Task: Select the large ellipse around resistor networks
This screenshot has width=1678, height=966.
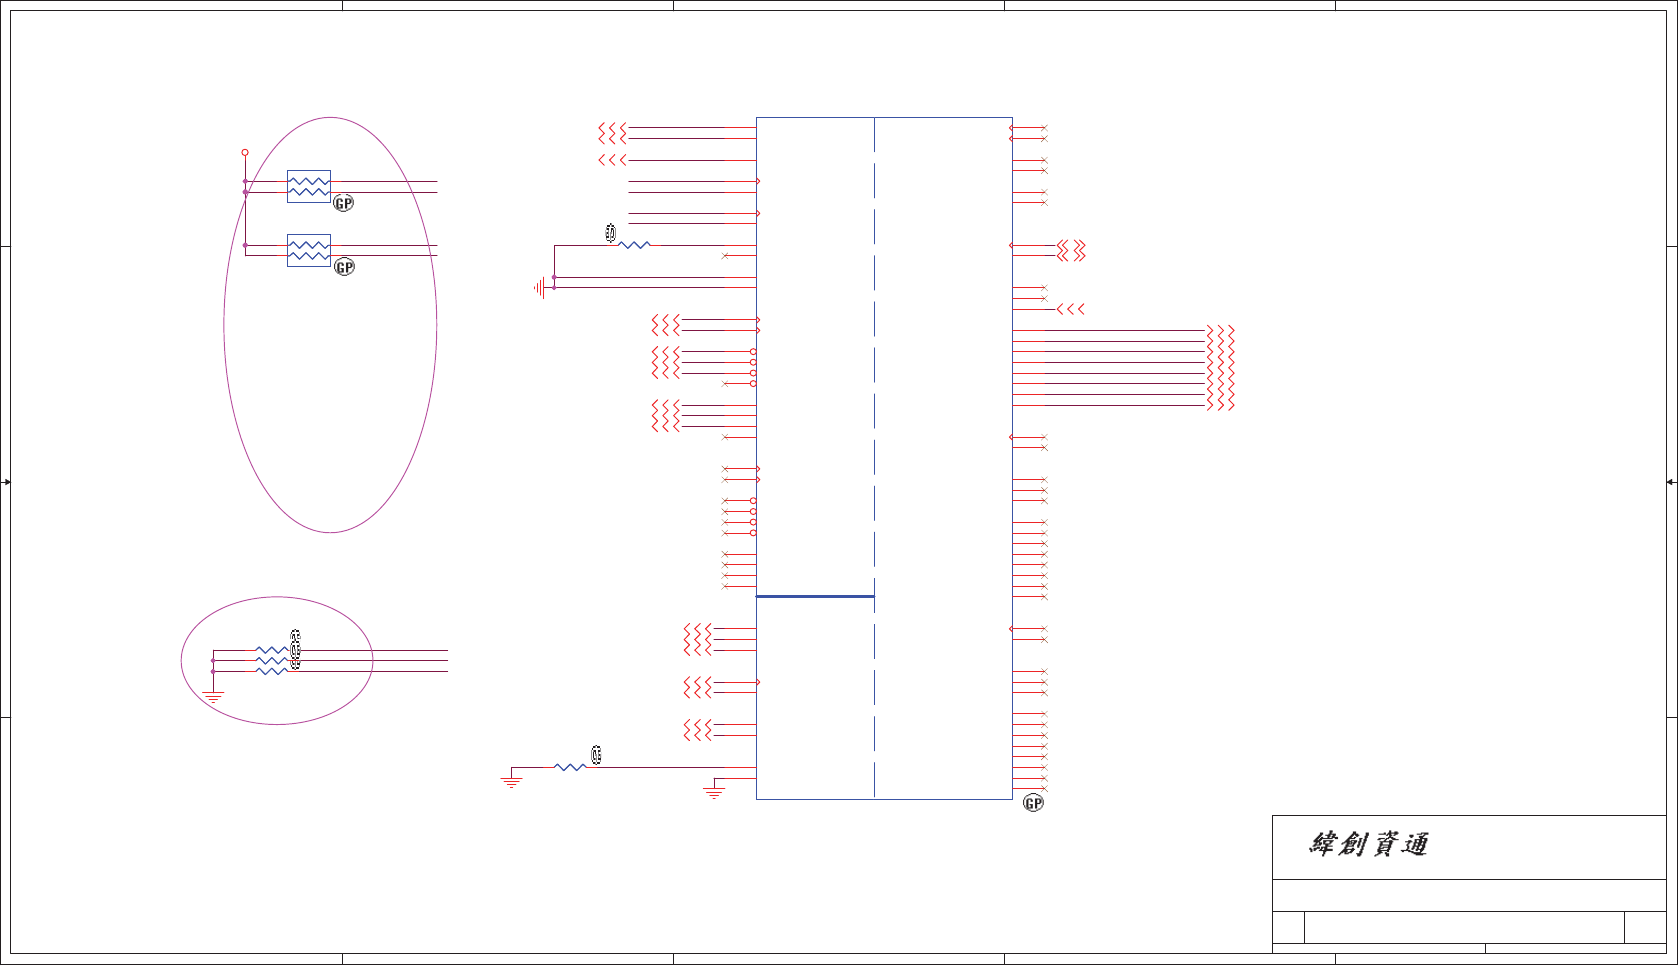Action: 330,325
